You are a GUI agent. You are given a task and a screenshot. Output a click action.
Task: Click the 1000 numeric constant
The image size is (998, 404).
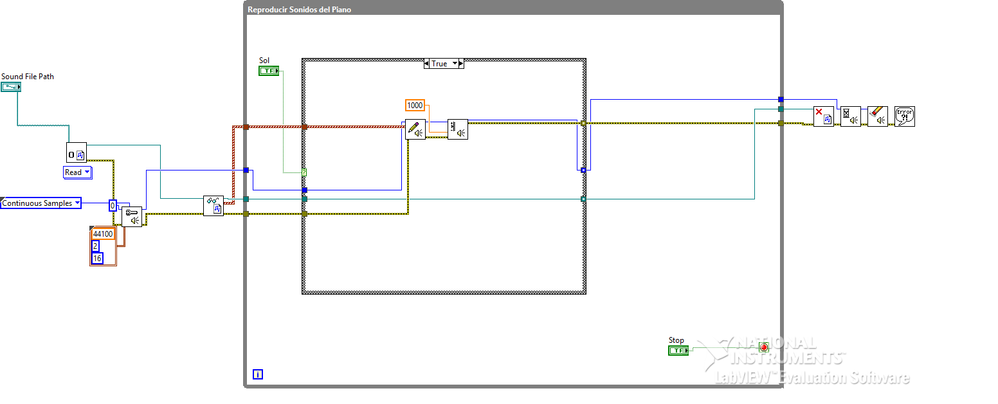(415, 106)
